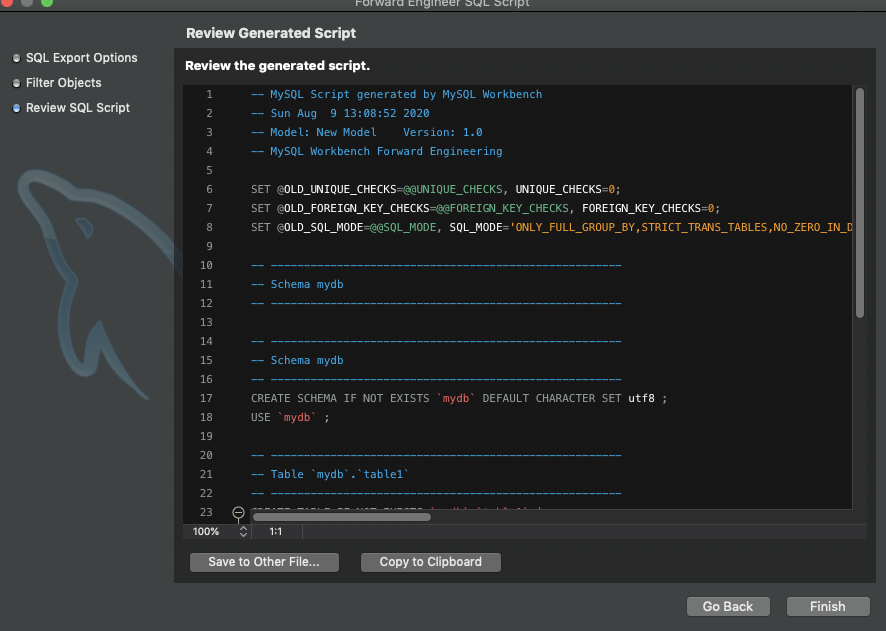This screenshot has width=886, height=631.
Task: Click the fold marker beside line 23
Action: [x=238, y=512]
